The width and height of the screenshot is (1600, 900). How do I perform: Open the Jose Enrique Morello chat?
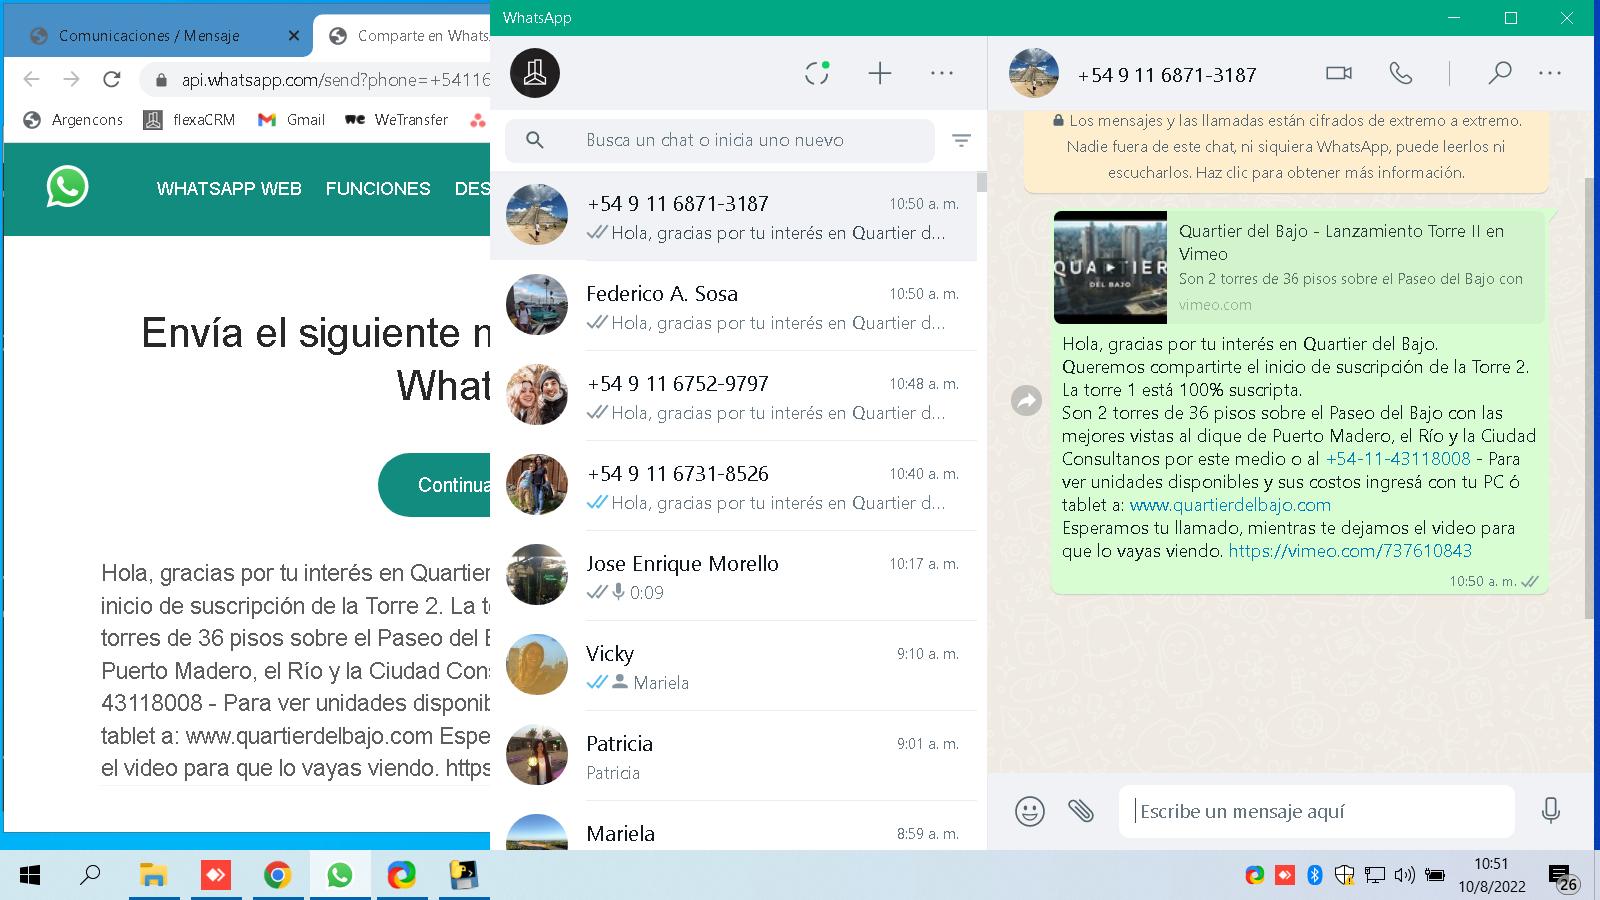click(733, 576)
